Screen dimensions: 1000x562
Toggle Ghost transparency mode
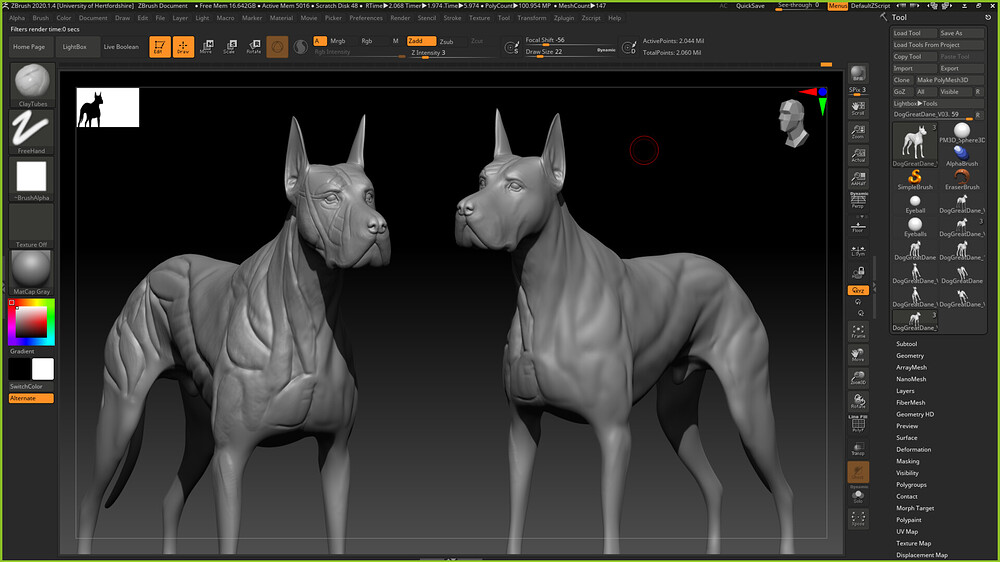pyautogui.click(x=858, y=473)
